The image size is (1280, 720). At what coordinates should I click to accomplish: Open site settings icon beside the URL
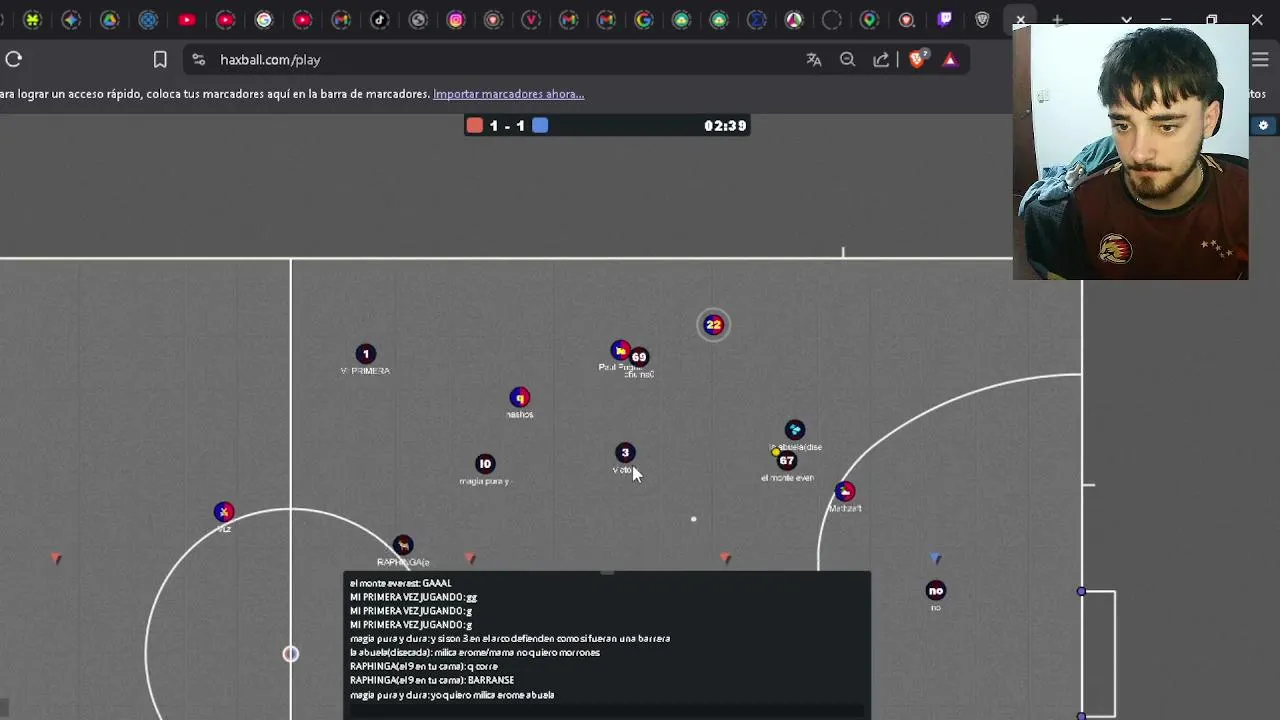point(198,60)
